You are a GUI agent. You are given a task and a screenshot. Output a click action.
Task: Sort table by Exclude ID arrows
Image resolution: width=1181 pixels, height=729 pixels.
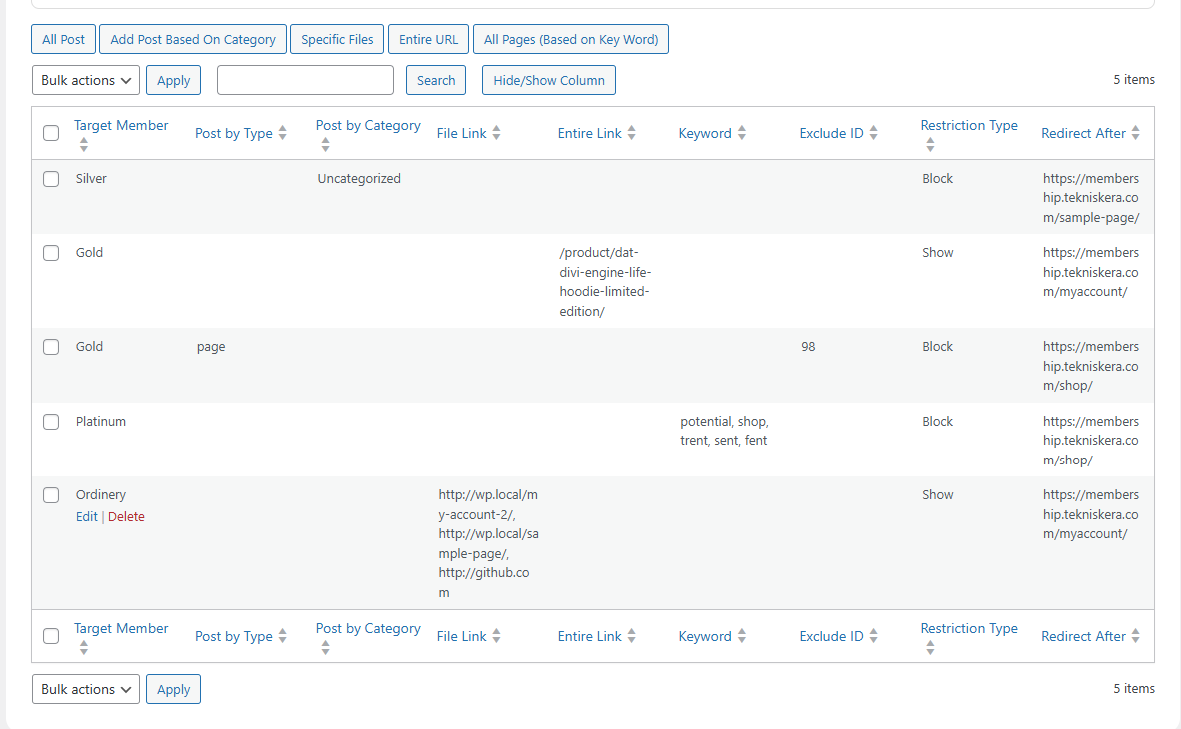(874, 133)
